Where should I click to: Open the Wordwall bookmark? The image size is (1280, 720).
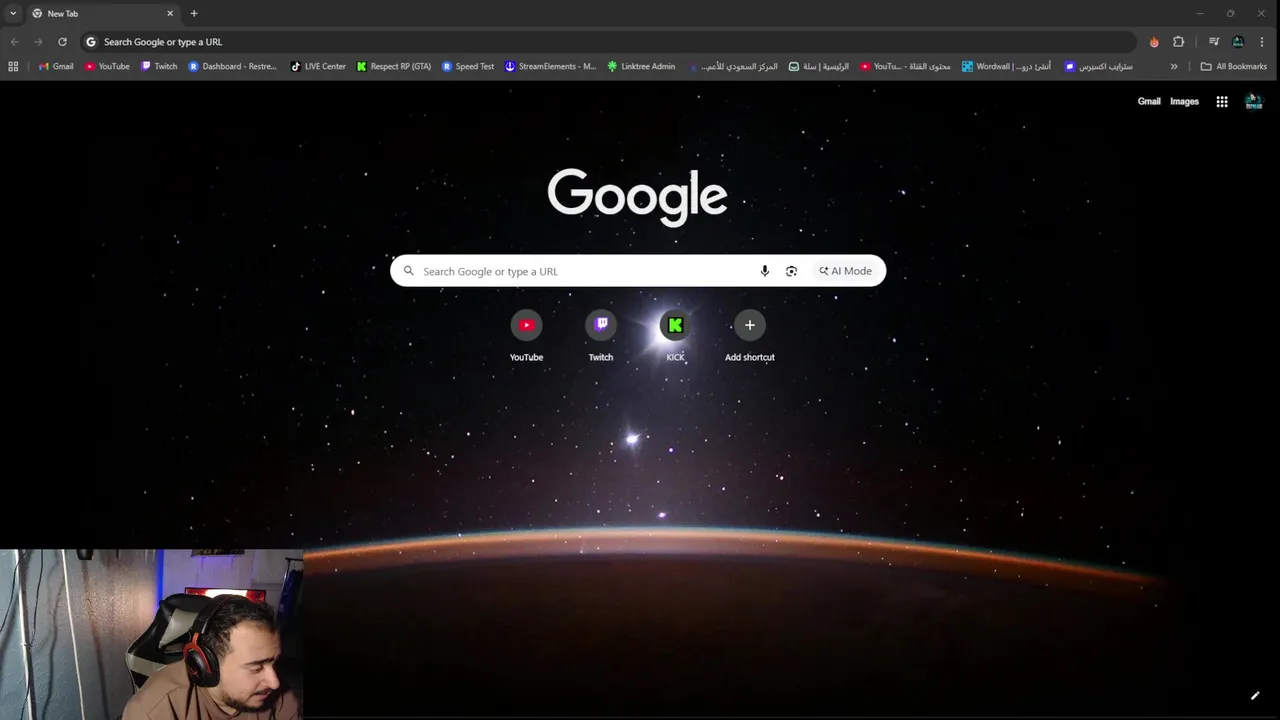(x=1006, y=66)
